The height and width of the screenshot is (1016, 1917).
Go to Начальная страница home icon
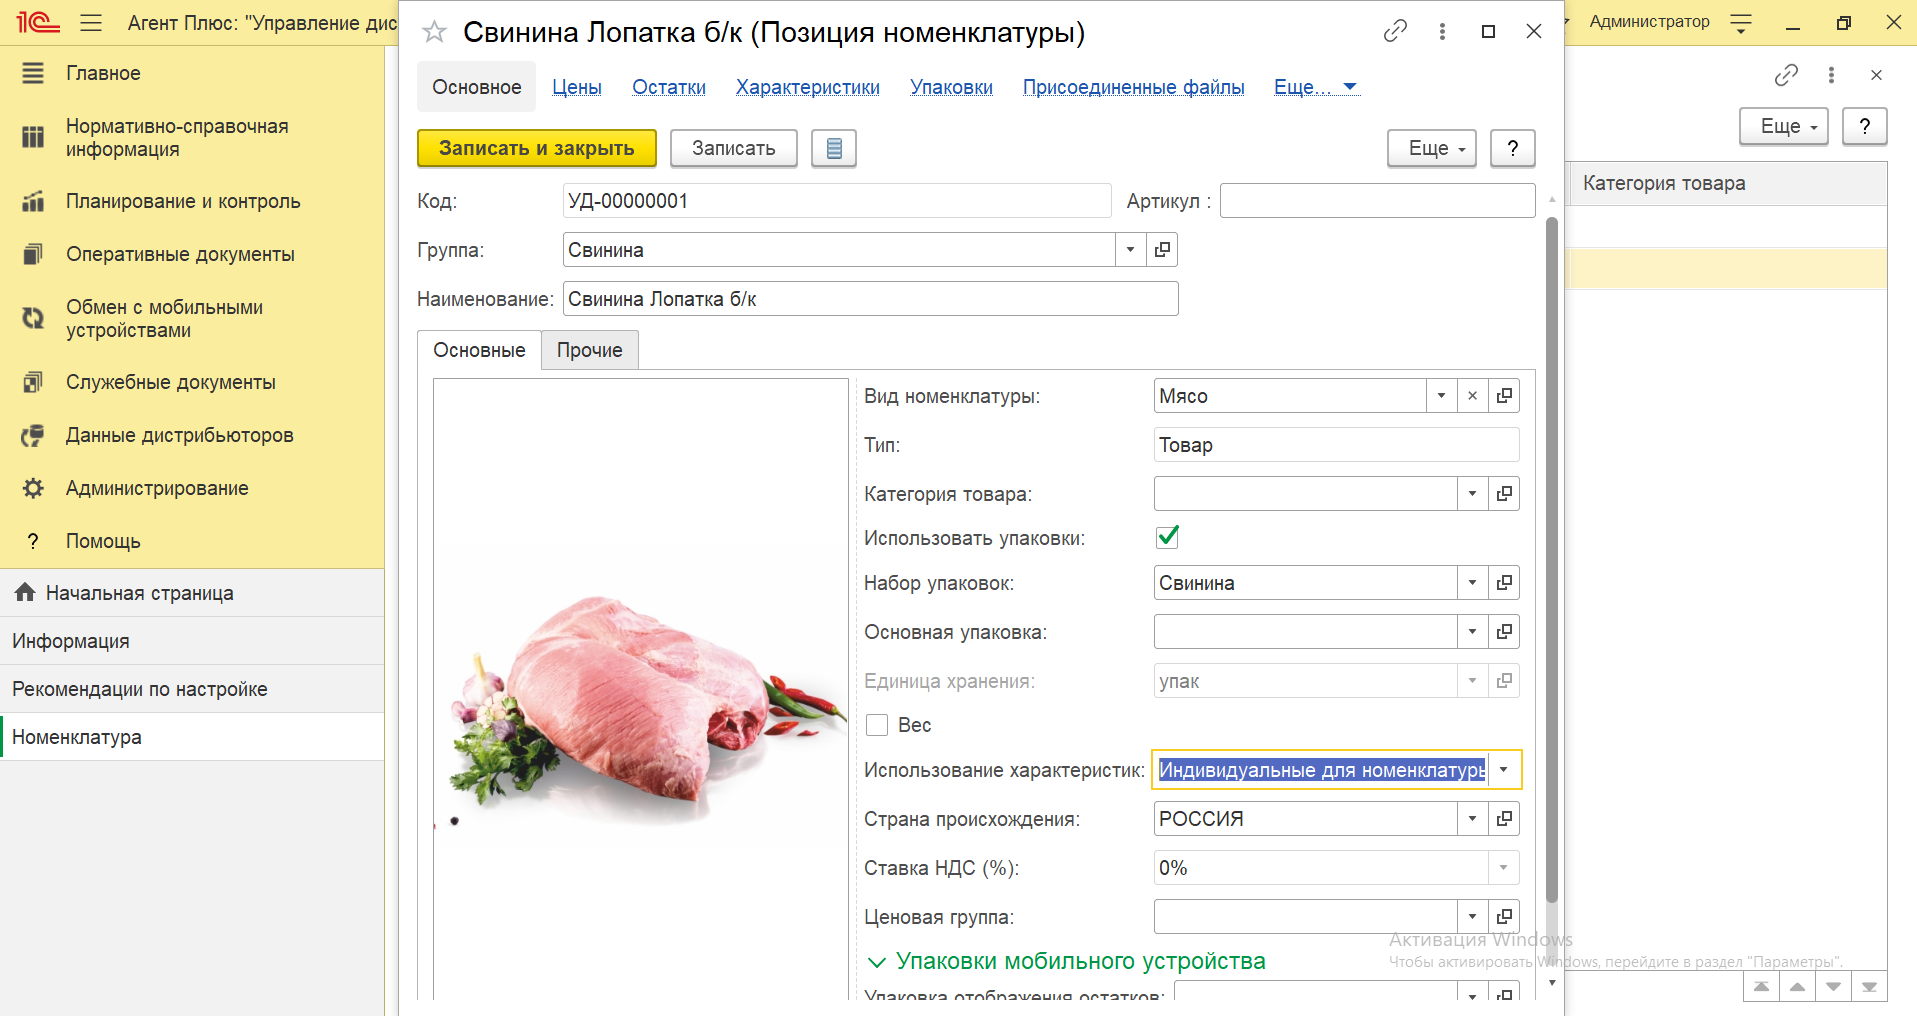tap(25, 593)
